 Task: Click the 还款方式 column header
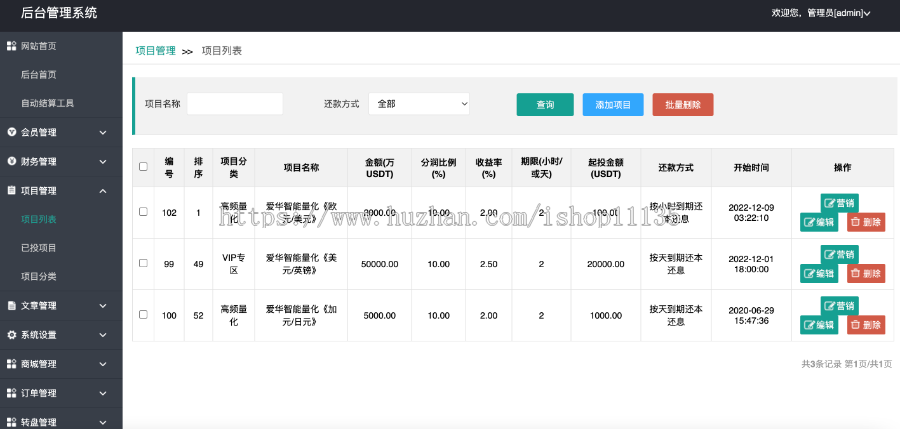pyautogui.click(x=676, y=168)
